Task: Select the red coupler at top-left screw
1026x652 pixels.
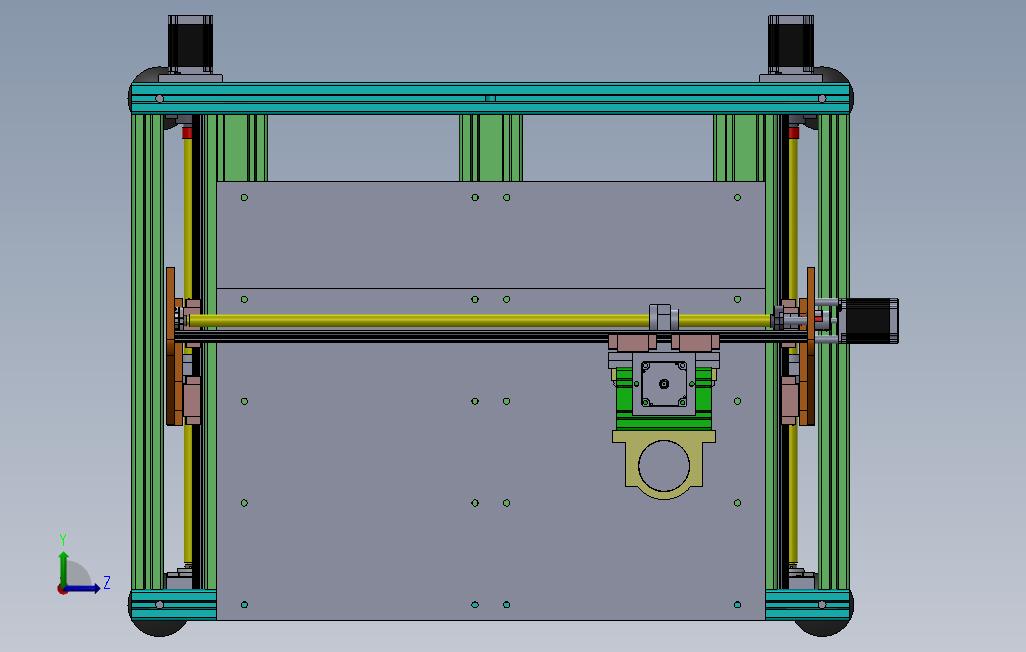Action: 187,133
